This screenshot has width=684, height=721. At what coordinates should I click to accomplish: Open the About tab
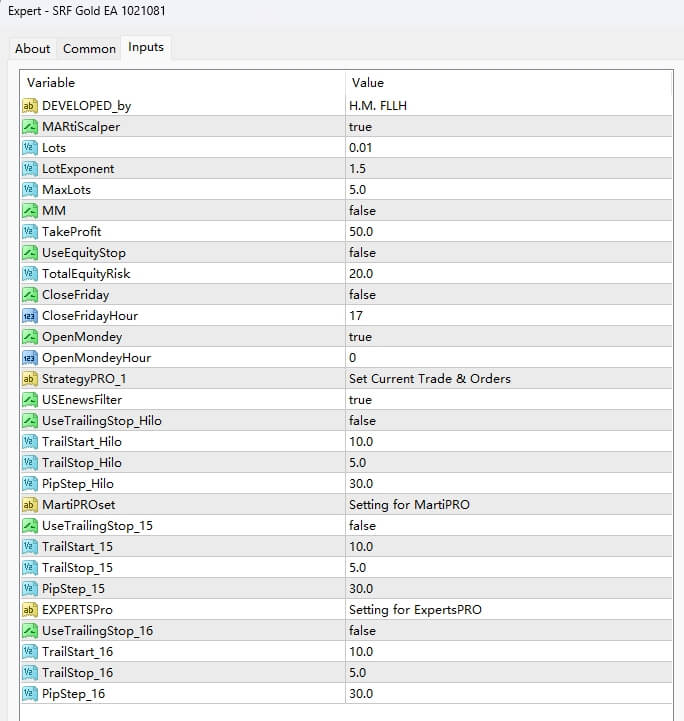tap(33, 48)
